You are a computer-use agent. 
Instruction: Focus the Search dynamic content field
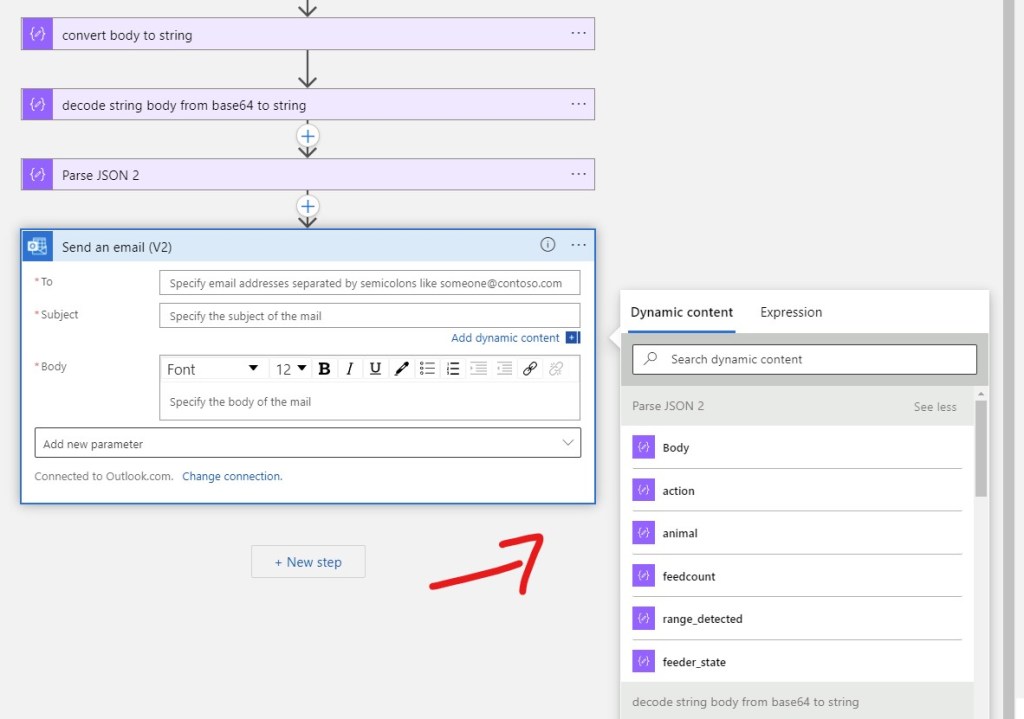point(805,359)
